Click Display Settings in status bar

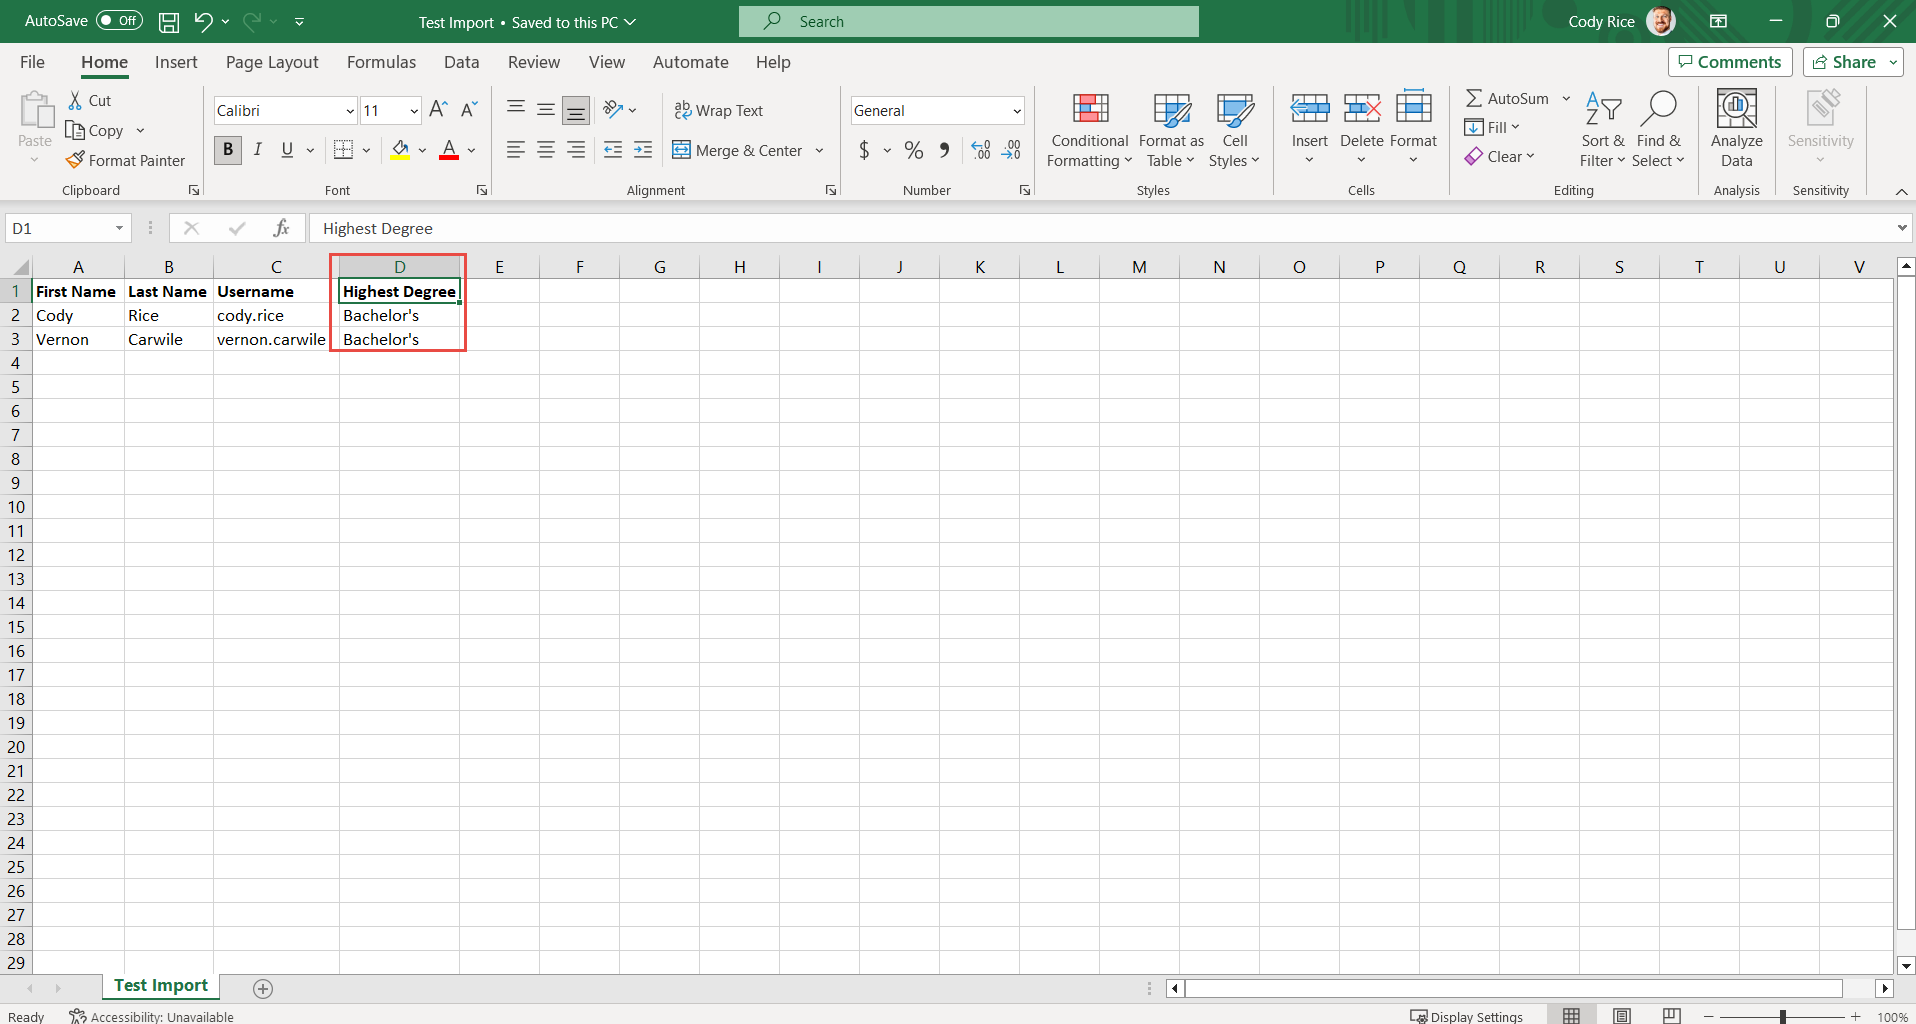pos(1466,1016)
